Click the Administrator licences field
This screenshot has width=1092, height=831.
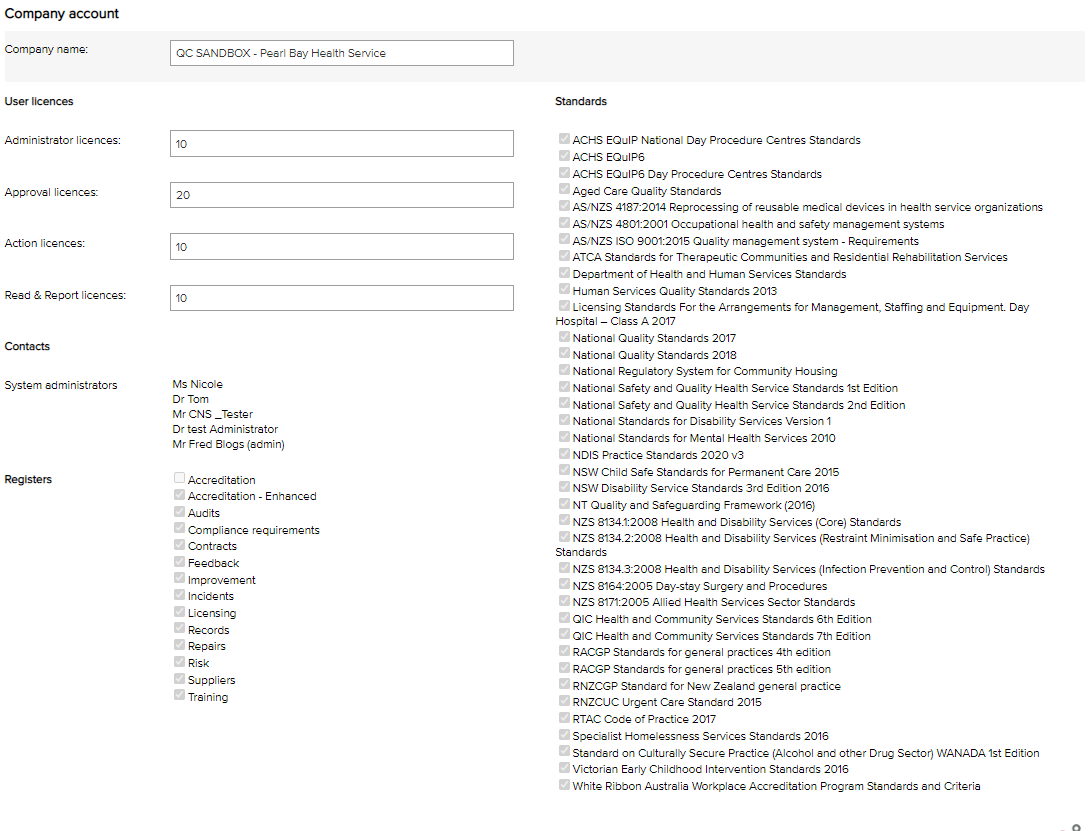(x=342, y=144)
